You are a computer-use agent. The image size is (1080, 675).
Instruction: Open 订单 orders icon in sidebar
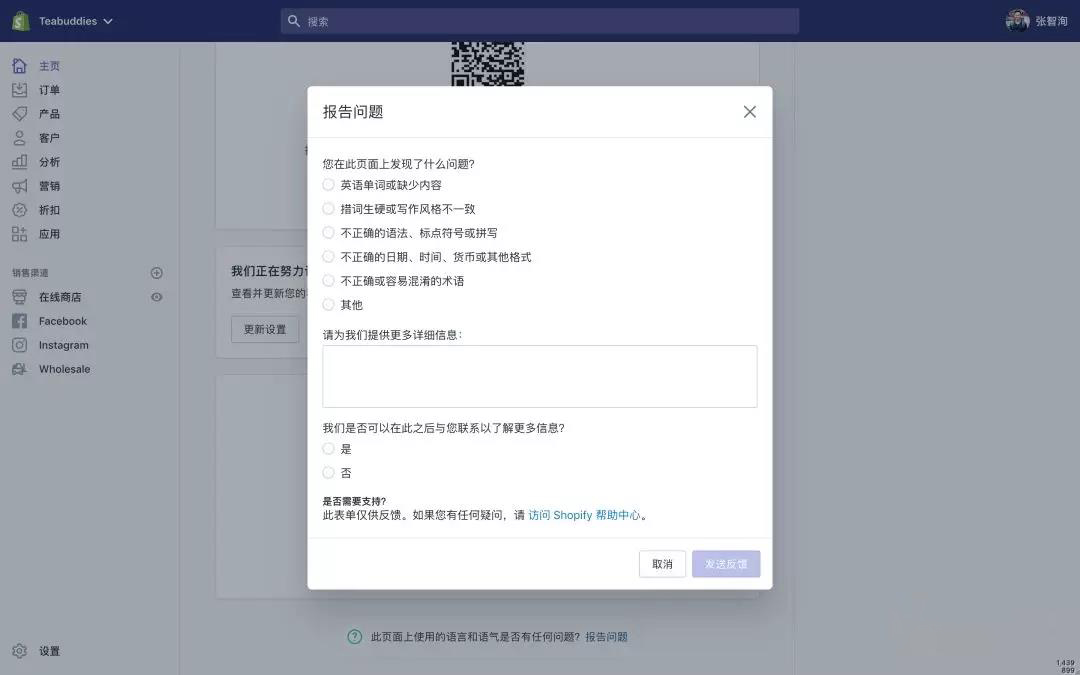pyautogui.click(x=19, y=90)
